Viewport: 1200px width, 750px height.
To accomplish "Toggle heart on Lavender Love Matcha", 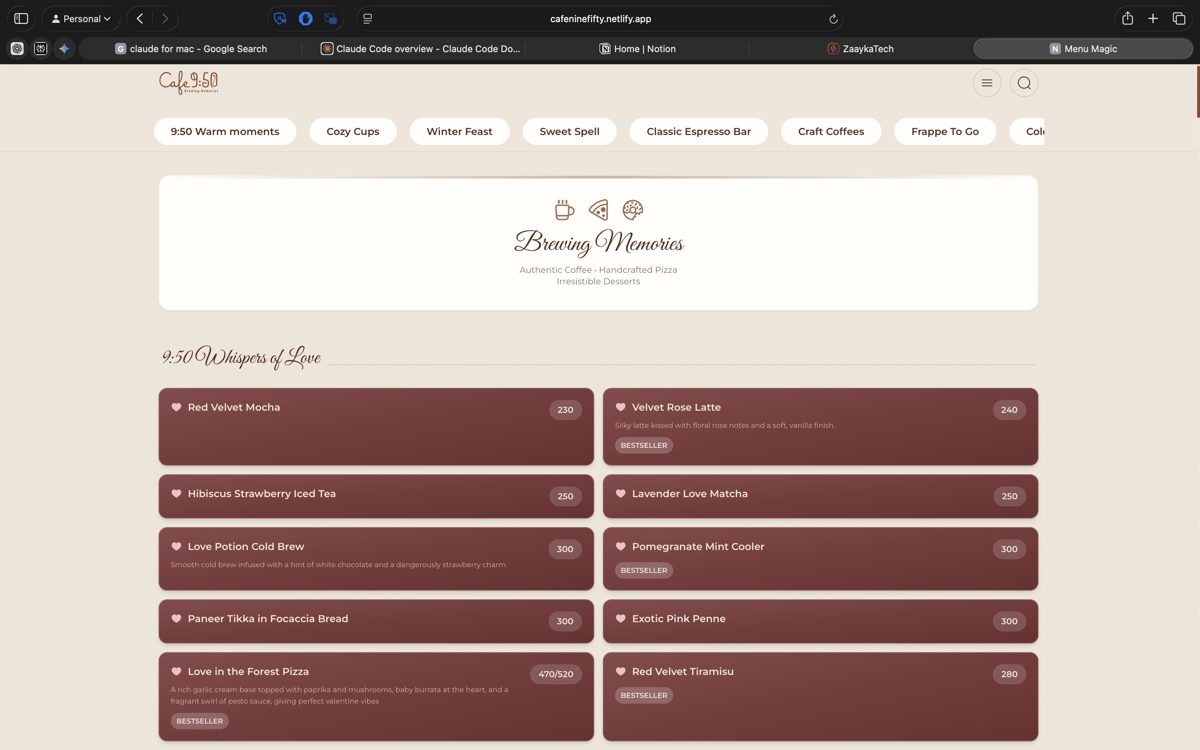I will coord(621,494).
